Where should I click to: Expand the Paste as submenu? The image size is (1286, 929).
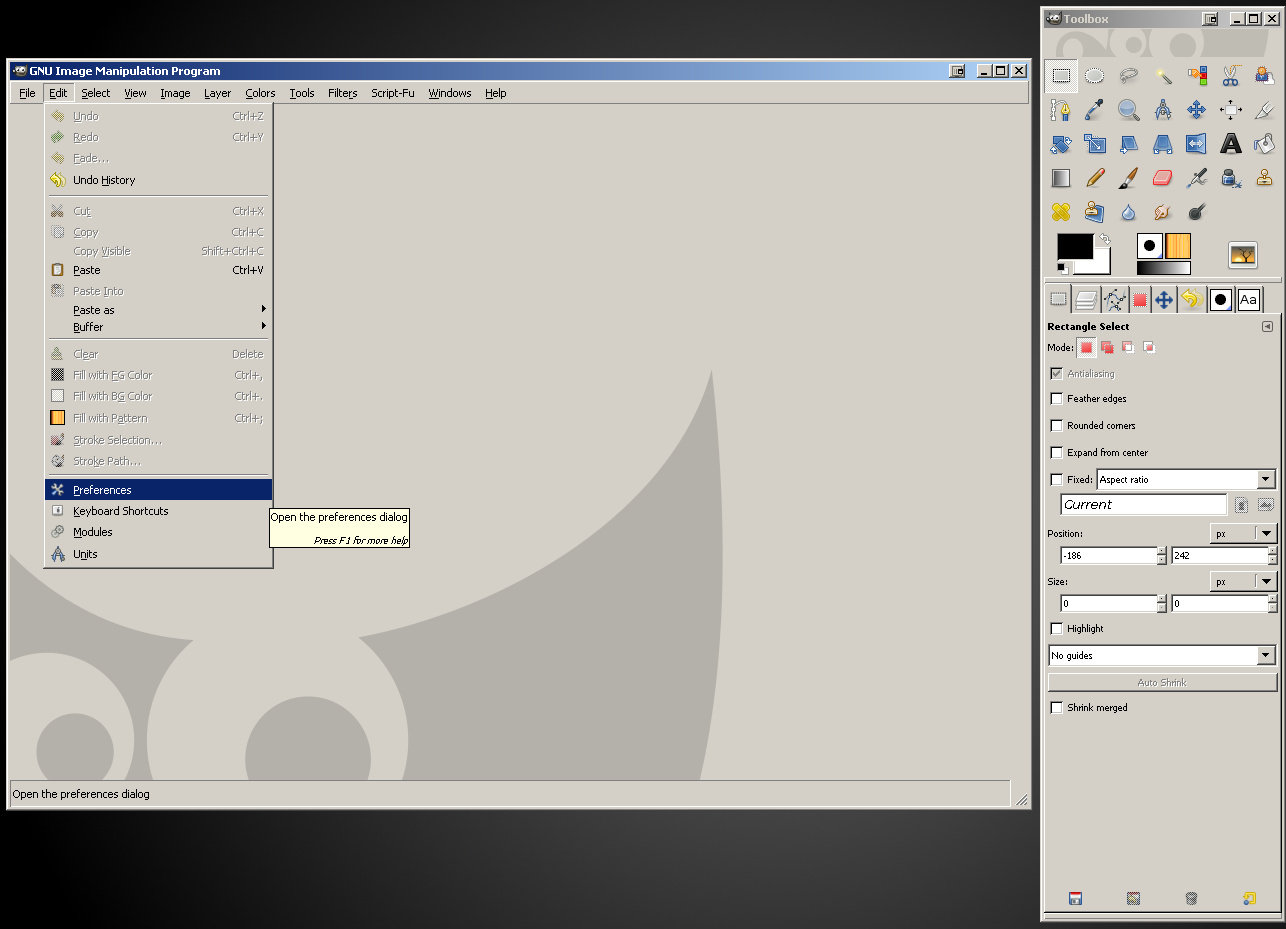point(158,310)
